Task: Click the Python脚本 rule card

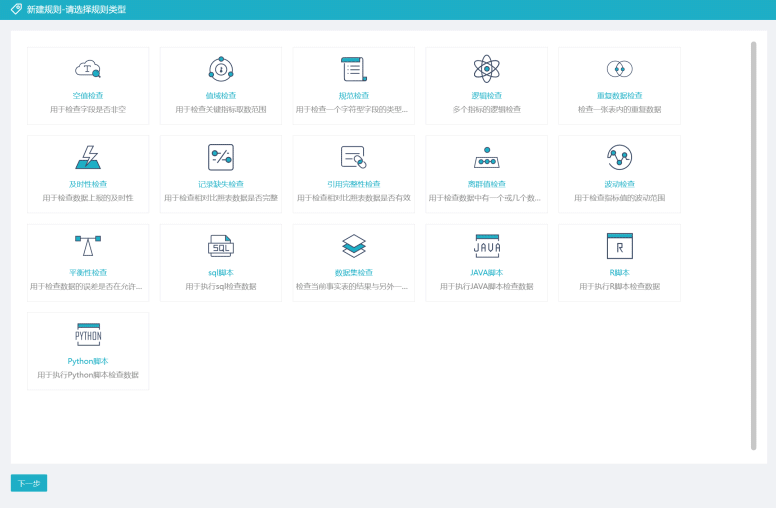Action: coord(88,351)
